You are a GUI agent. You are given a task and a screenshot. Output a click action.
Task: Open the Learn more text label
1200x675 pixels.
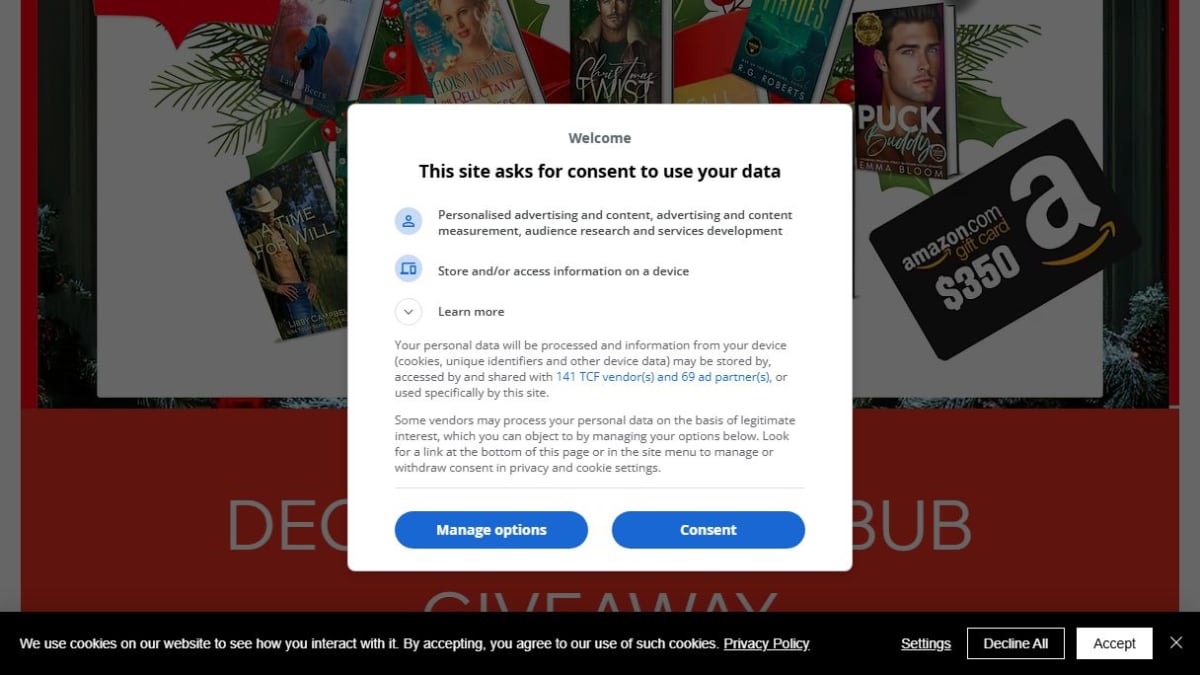click(471, 312)
